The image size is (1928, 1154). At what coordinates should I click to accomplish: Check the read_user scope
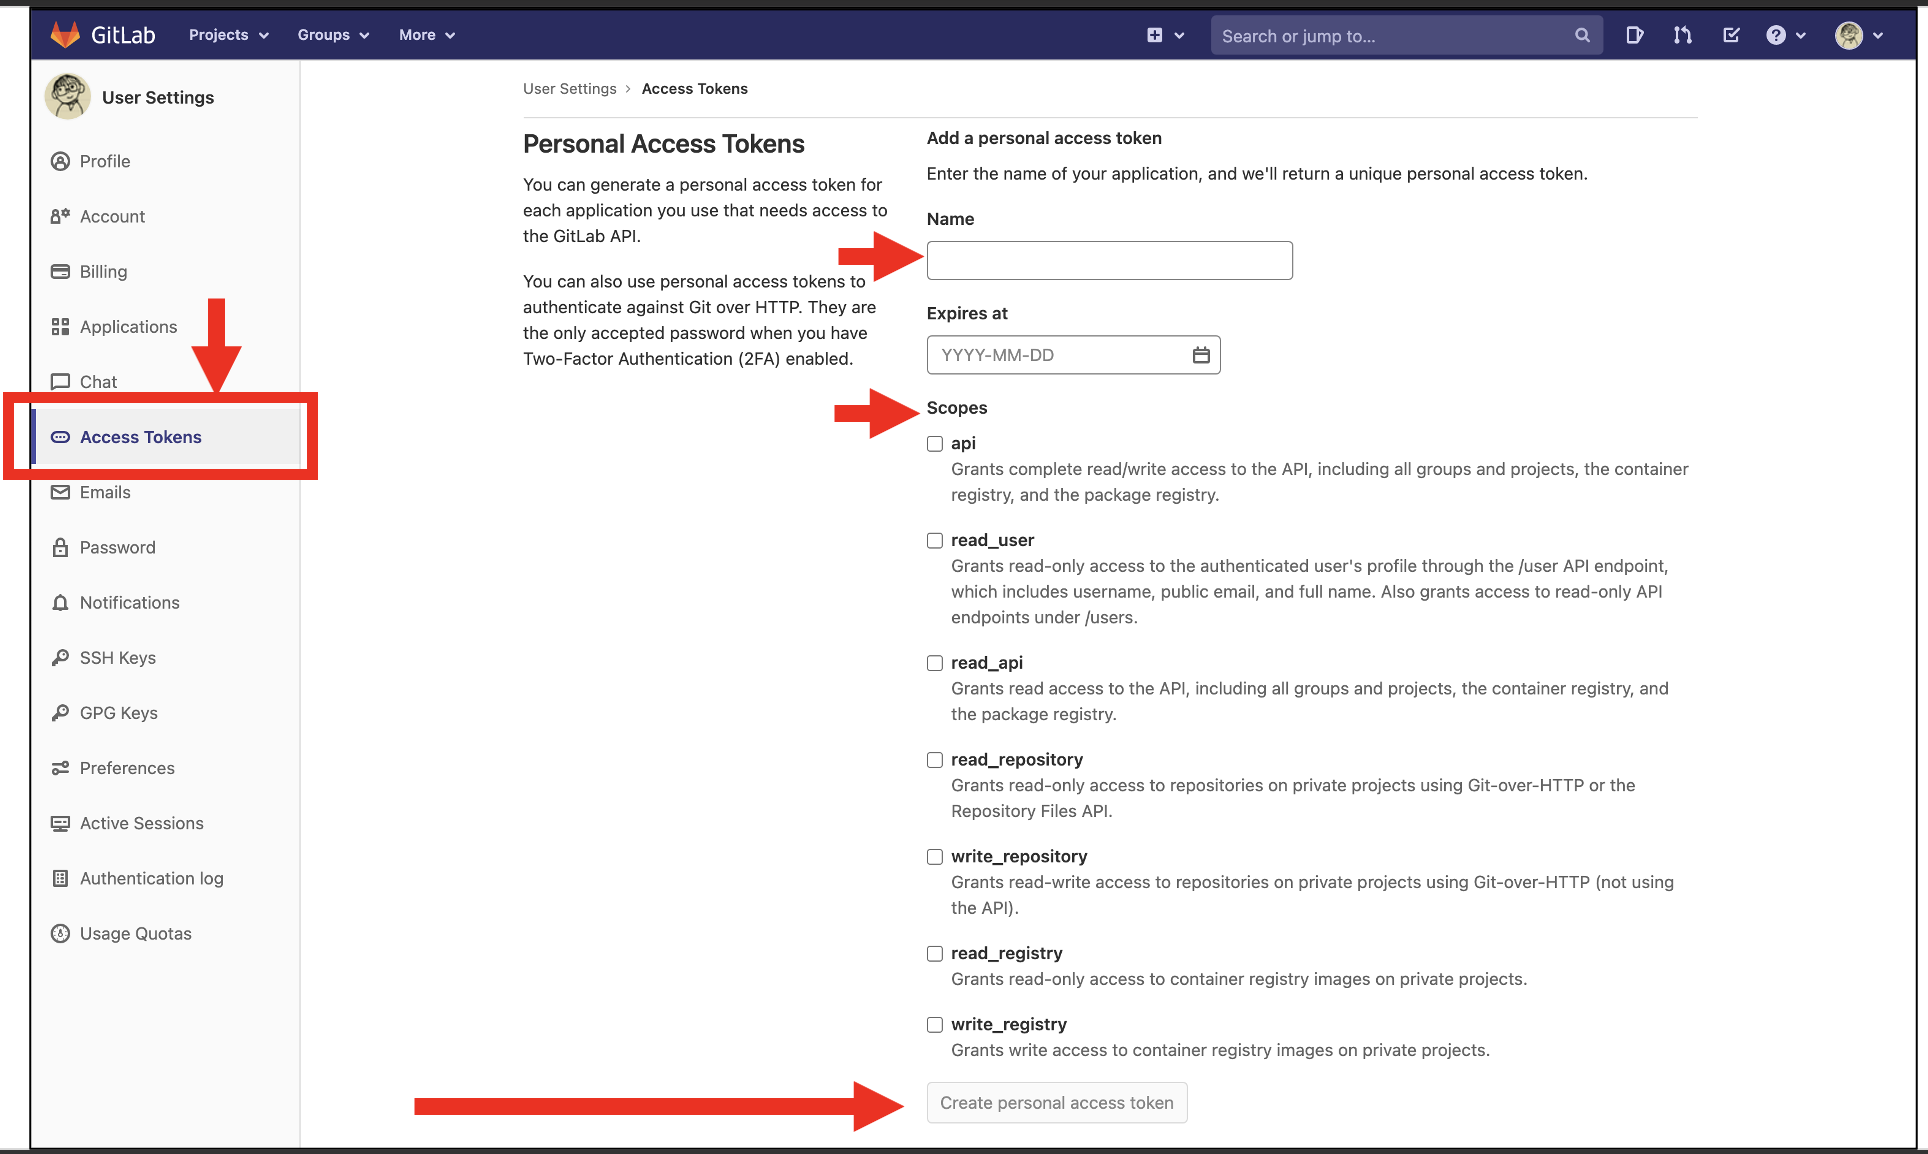click(935, 541)
